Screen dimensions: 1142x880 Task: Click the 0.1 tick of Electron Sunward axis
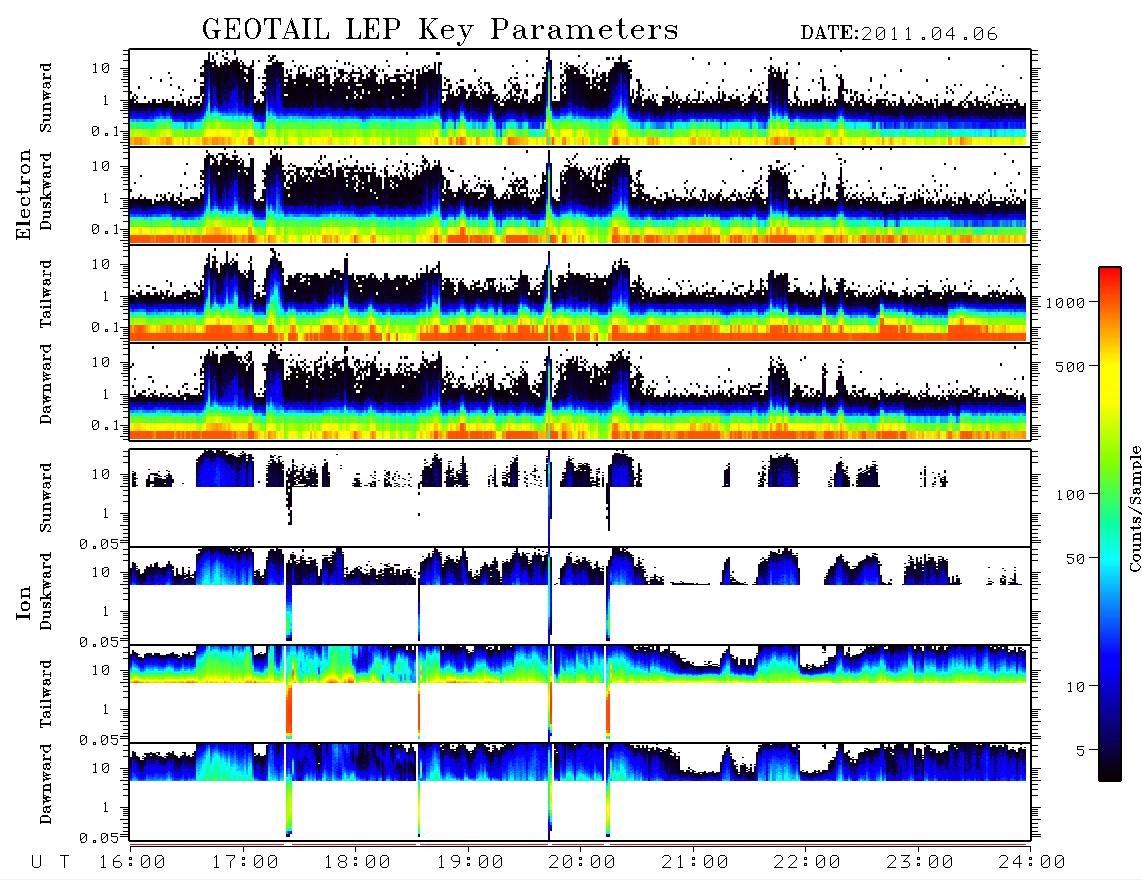coord(106,131)
